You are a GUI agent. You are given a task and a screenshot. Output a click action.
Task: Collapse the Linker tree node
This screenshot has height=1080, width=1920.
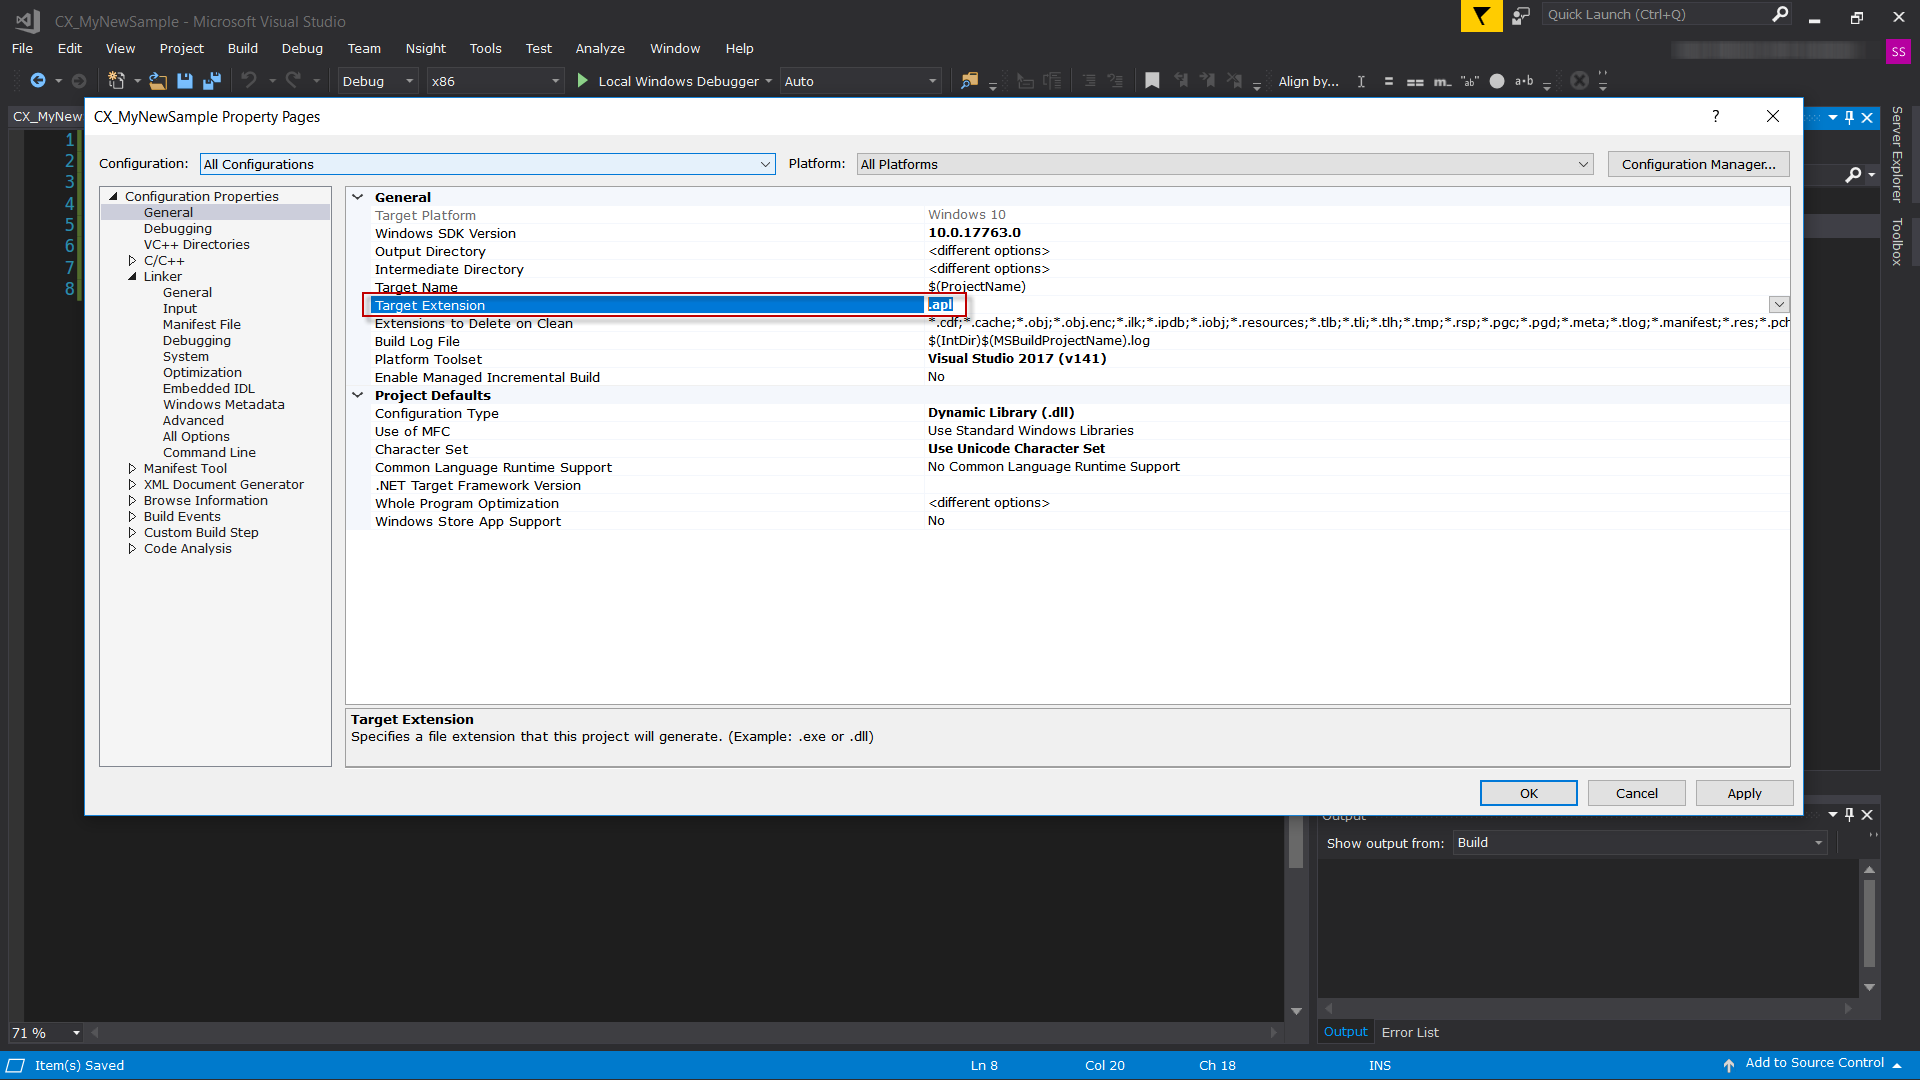132,277
